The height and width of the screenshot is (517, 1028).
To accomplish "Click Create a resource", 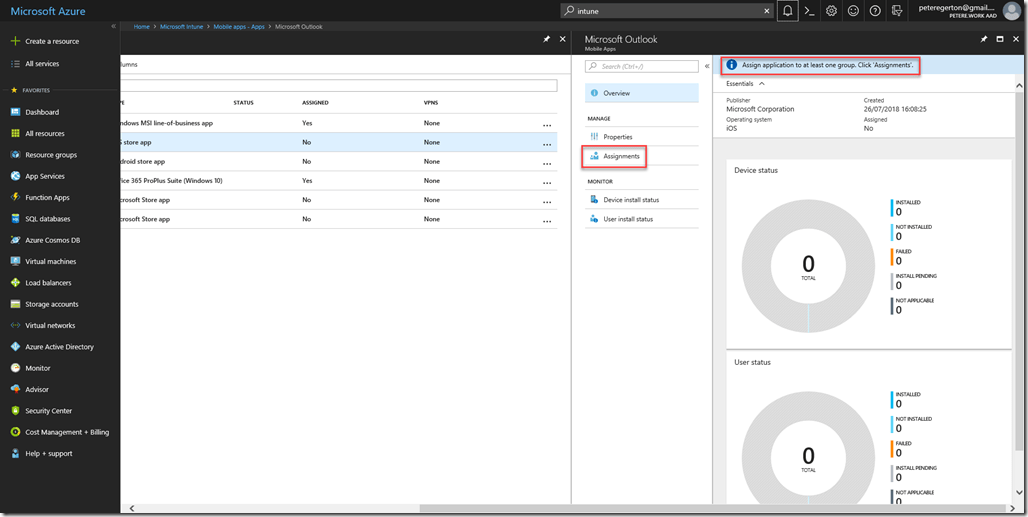I will (52, 42).
